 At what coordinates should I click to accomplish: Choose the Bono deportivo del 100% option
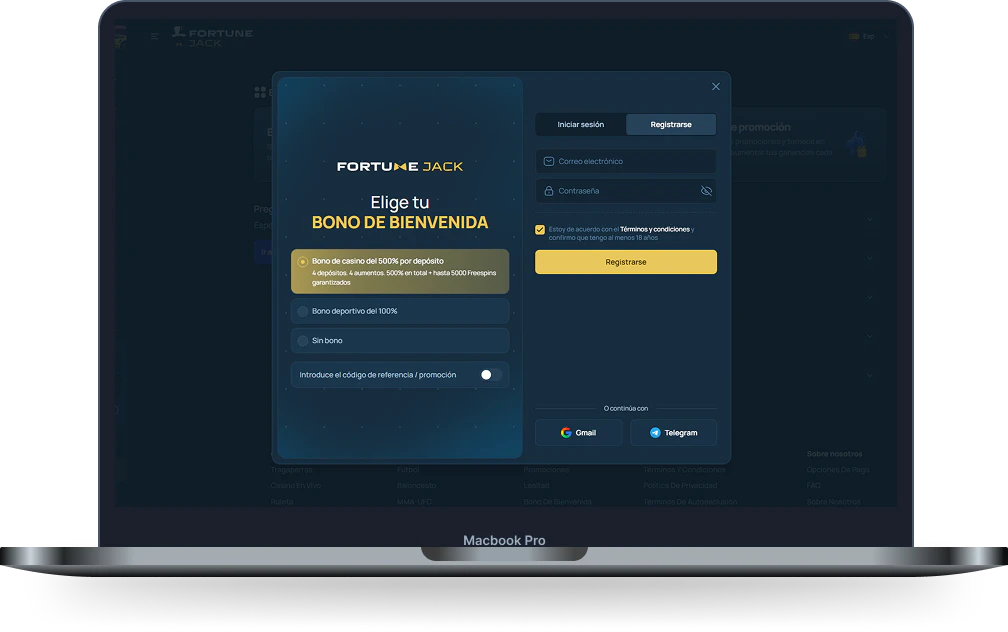pos(400,311)
